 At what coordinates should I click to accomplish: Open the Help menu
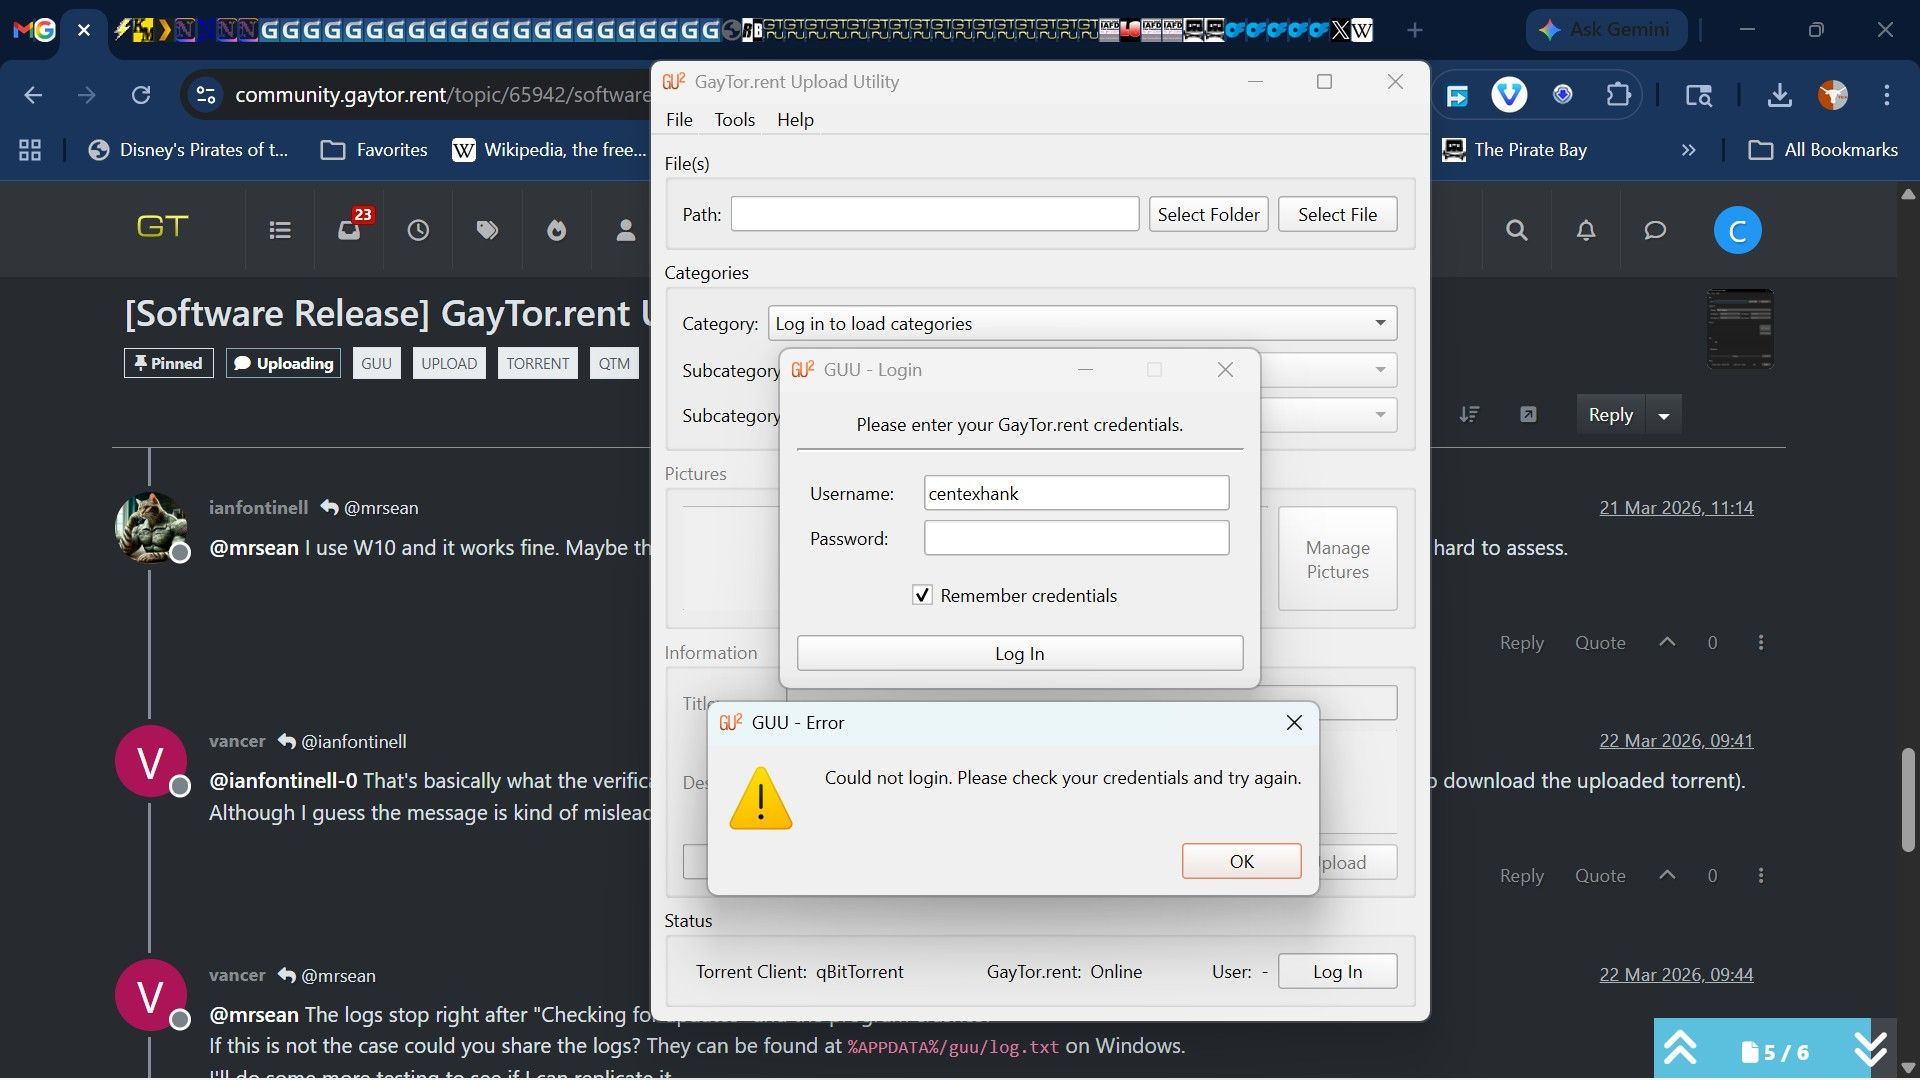pyautogui.click(x=795, y=120)
